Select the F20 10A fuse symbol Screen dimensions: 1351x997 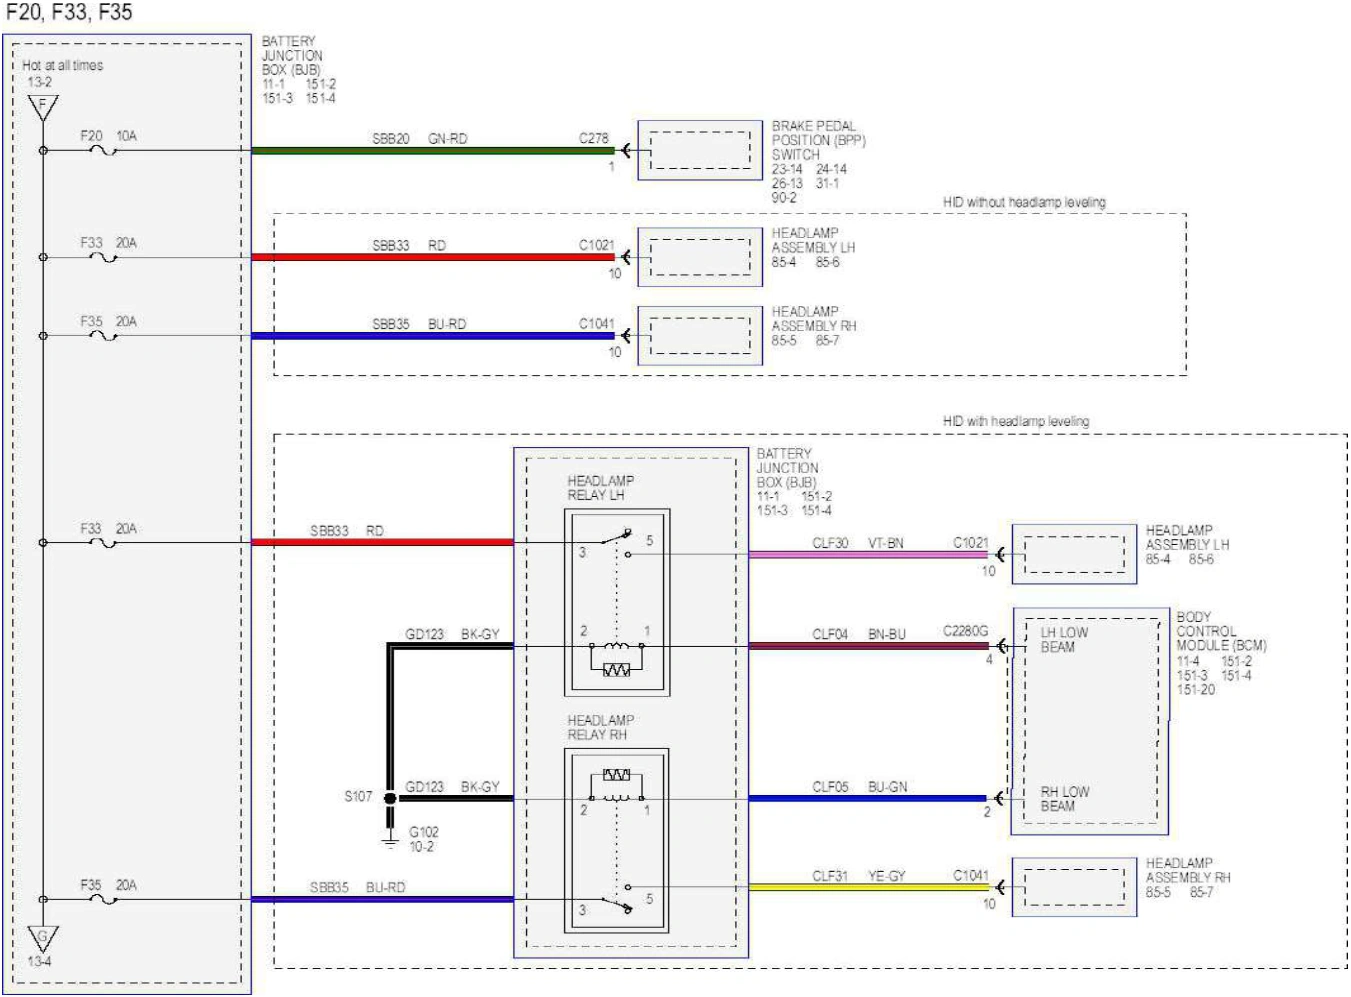(104, 151)
